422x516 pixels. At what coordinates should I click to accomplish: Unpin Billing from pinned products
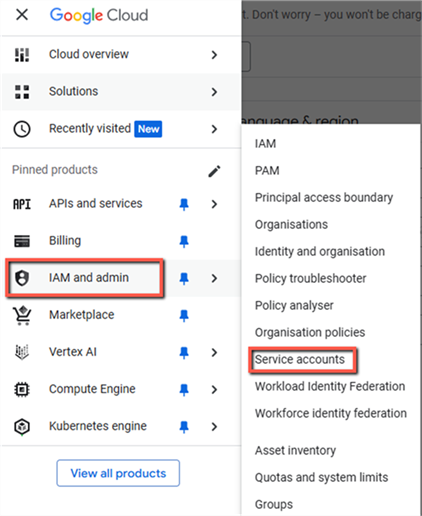[184, 241]
